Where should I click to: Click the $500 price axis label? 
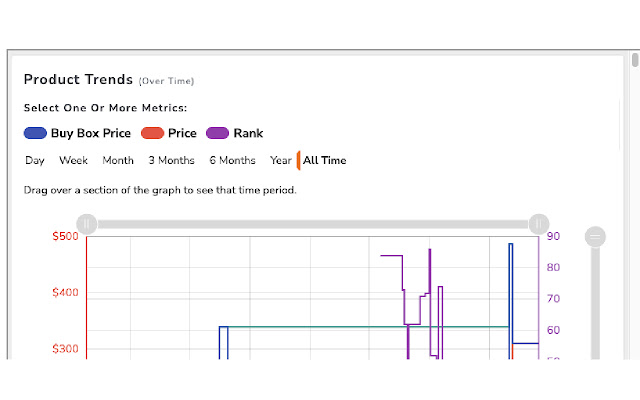point(65,236)
